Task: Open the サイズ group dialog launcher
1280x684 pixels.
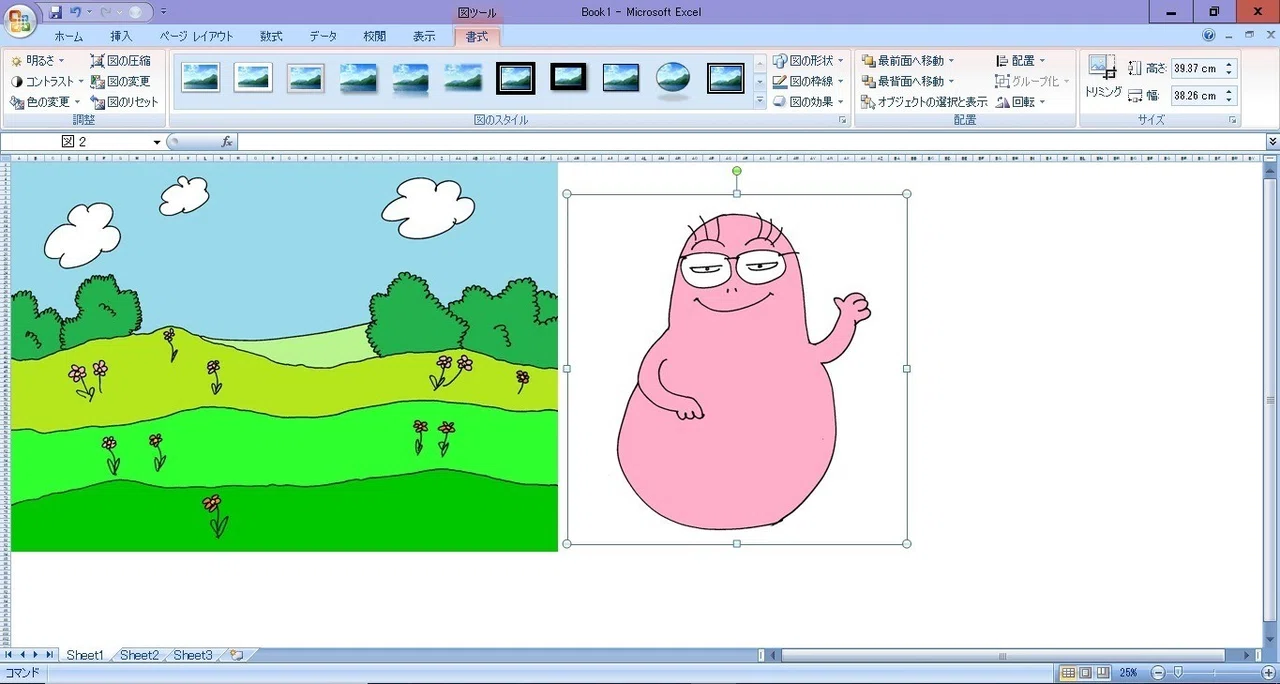Action: point(1233,120)
